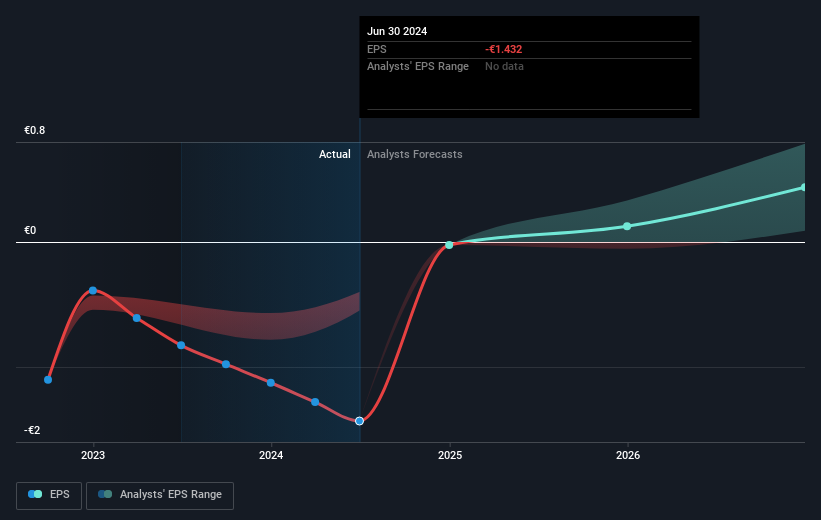Click the 2024 x-axis label
The height and width of the screenshot is (520, 821).
271,455
